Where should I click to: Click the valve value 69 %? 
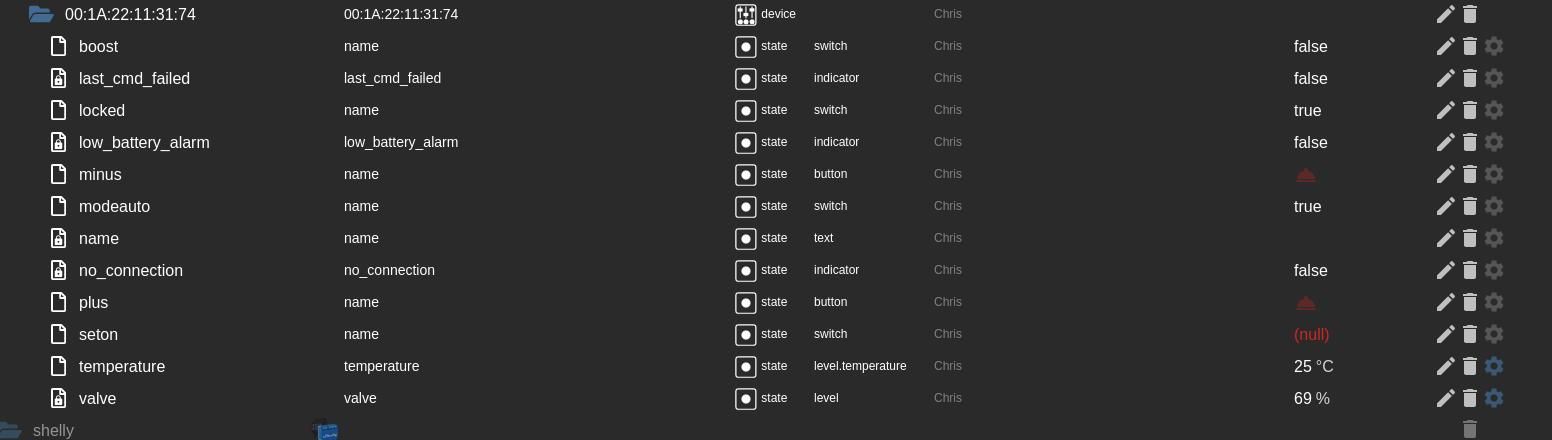pyautogui.click(x=1311, y=398)
